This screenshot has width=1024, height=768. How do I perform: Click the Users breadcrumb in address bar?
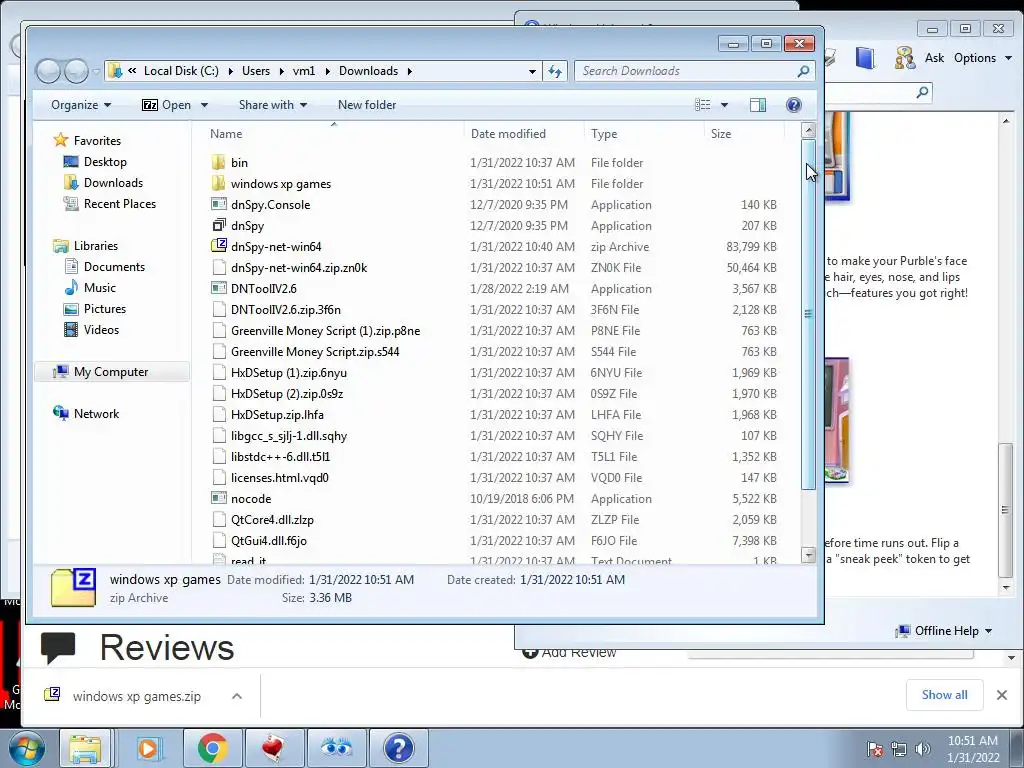[x=255, y=71]
